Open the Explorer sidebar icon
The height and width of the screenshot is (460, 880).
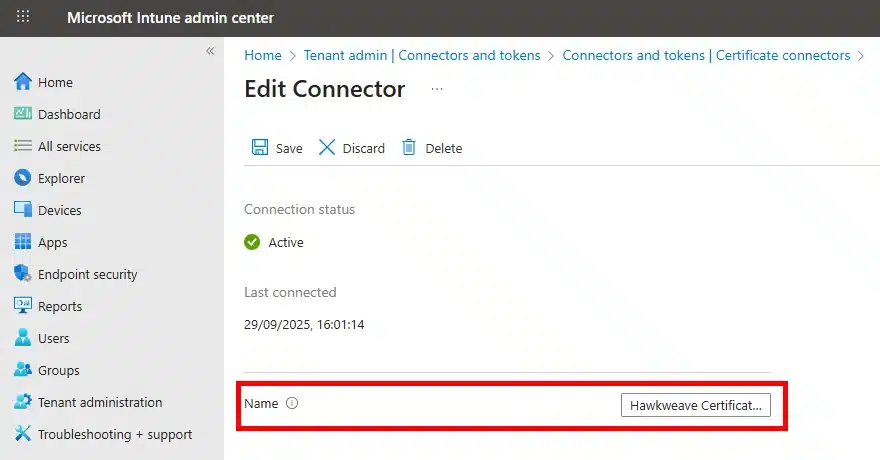point(23,178)
